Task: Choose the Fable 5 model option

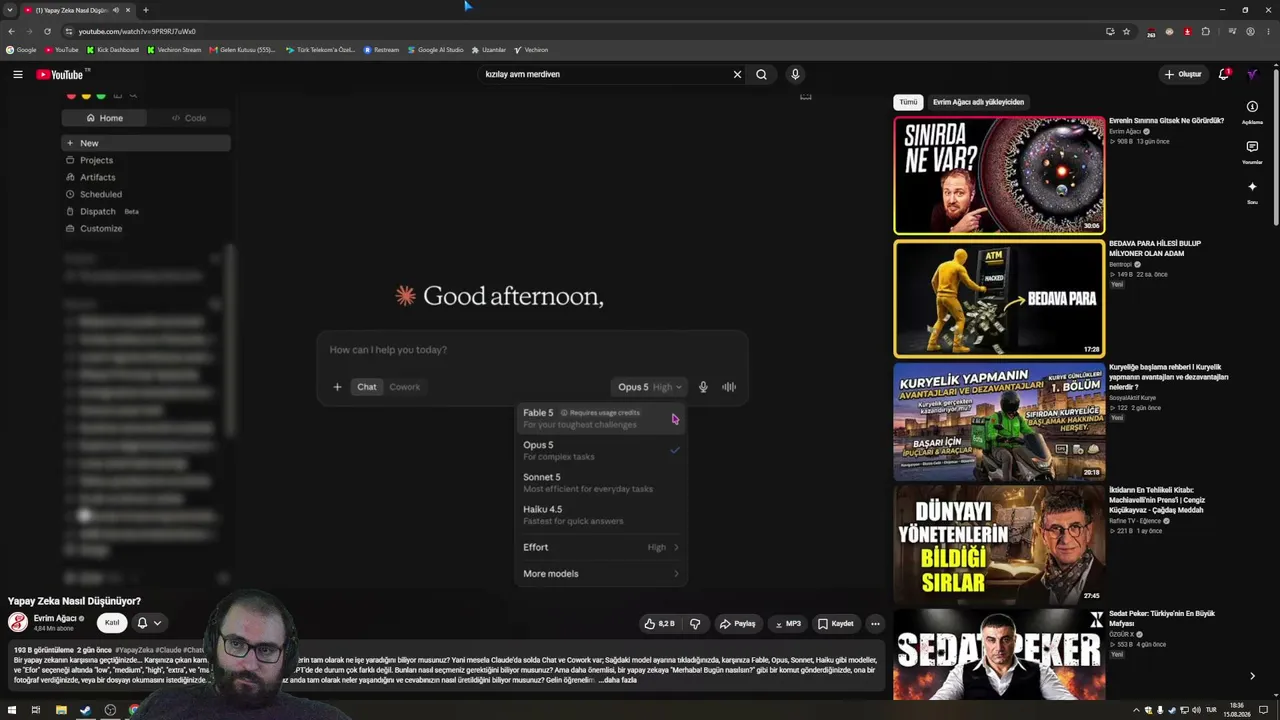Action: tap(601, 418)
